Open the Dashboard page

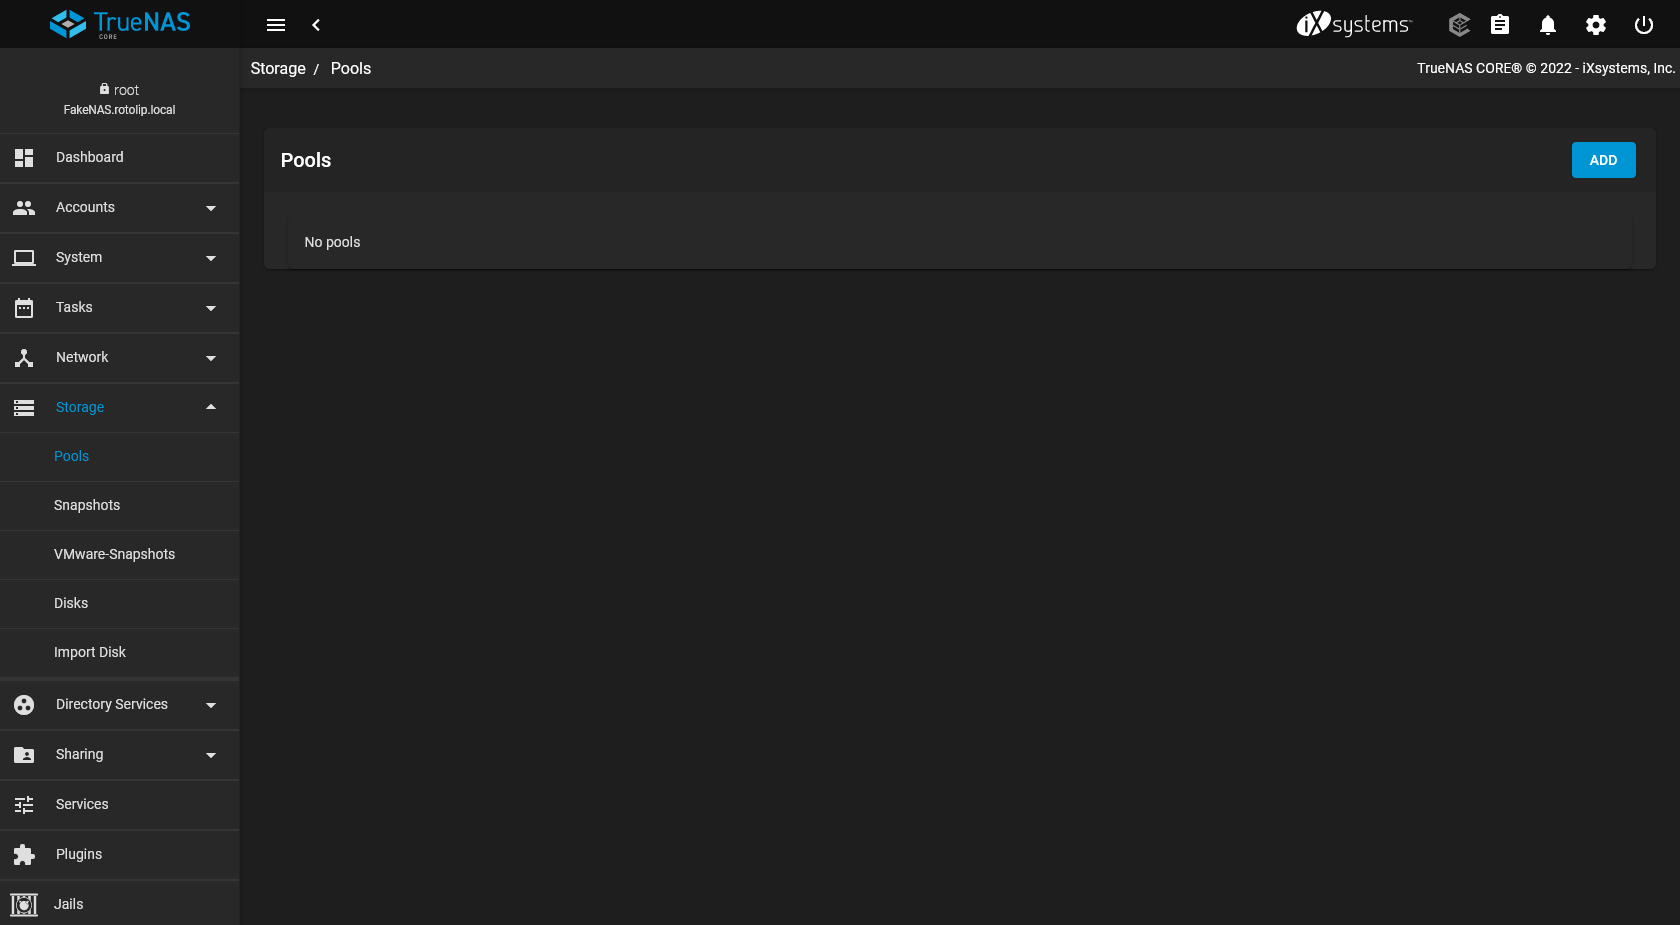click(x=120, y=158)
